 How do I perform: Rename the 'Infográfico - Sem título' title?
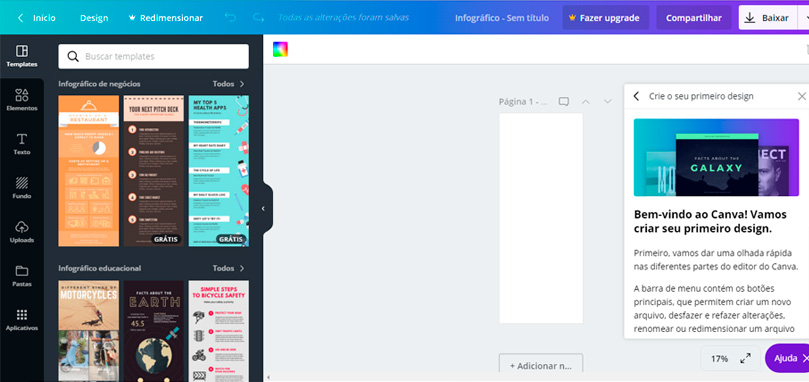(x=501, y=18)
